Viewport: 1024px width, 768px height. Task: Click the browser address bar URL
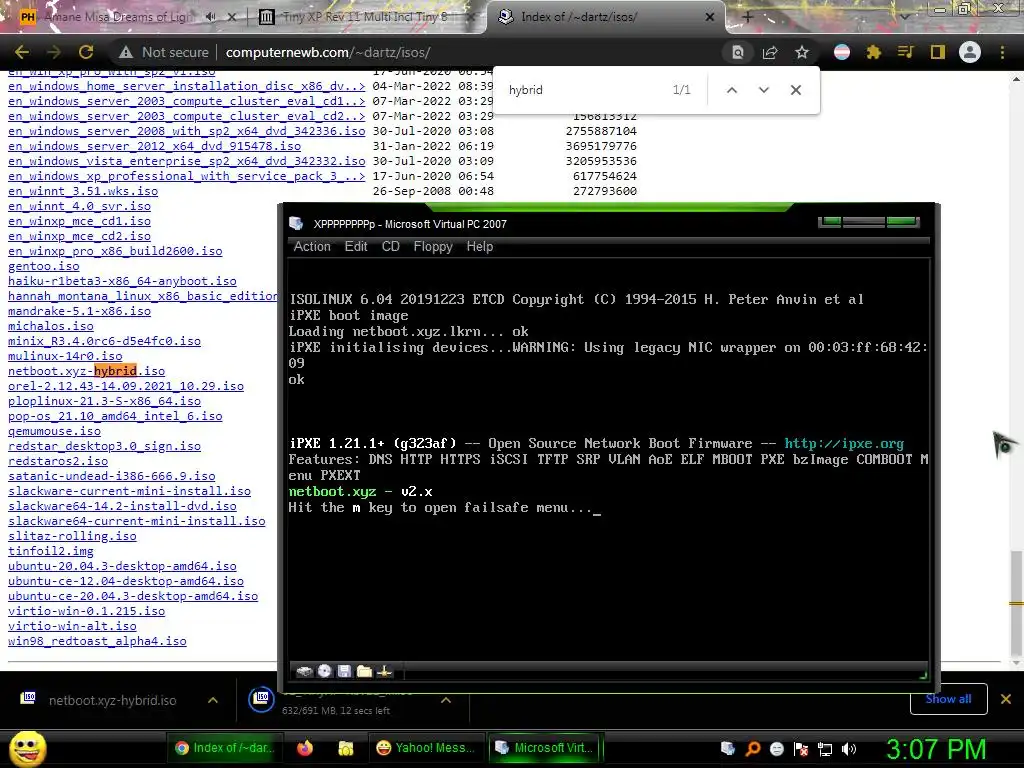[x=328, y=52]
